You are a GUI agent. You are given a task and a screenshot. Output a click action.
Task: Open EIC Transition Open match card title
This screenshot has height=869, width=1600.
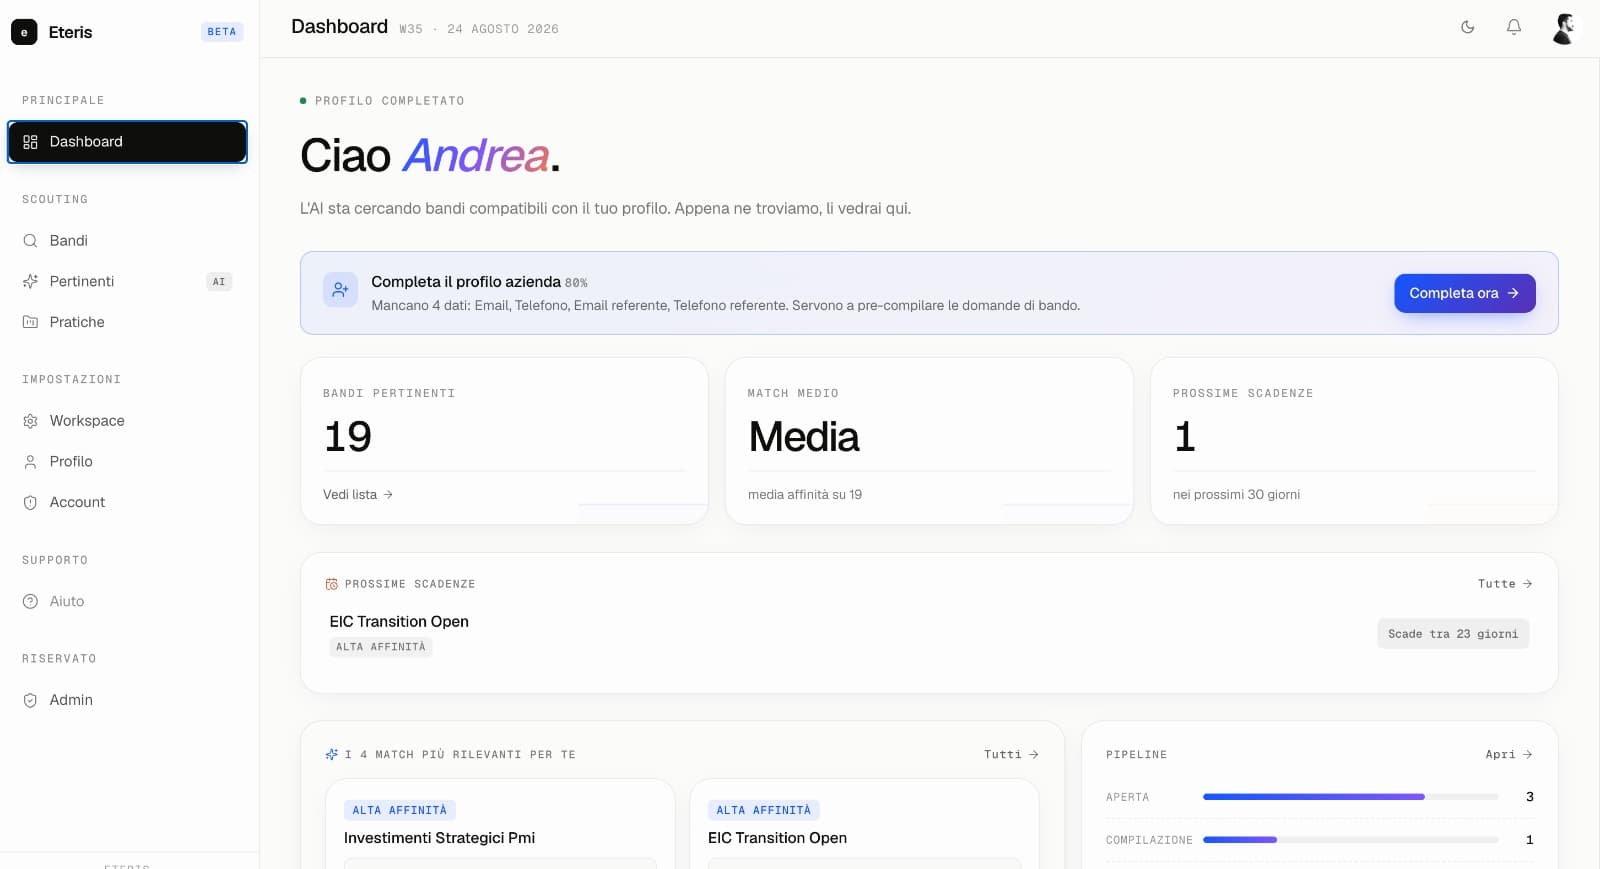point(777,838)
